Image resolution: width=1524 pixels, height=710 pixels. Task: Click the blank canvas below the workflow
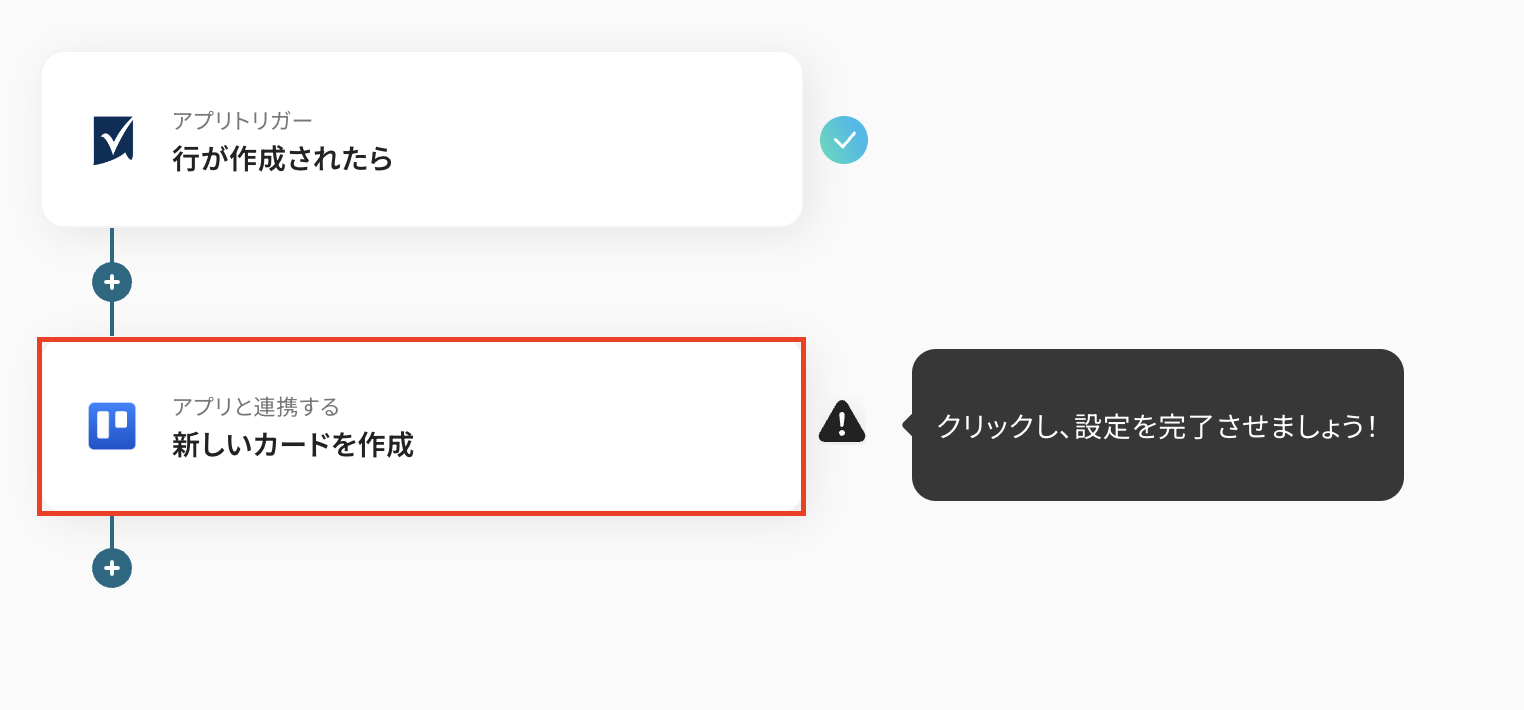tap(700, 650)
